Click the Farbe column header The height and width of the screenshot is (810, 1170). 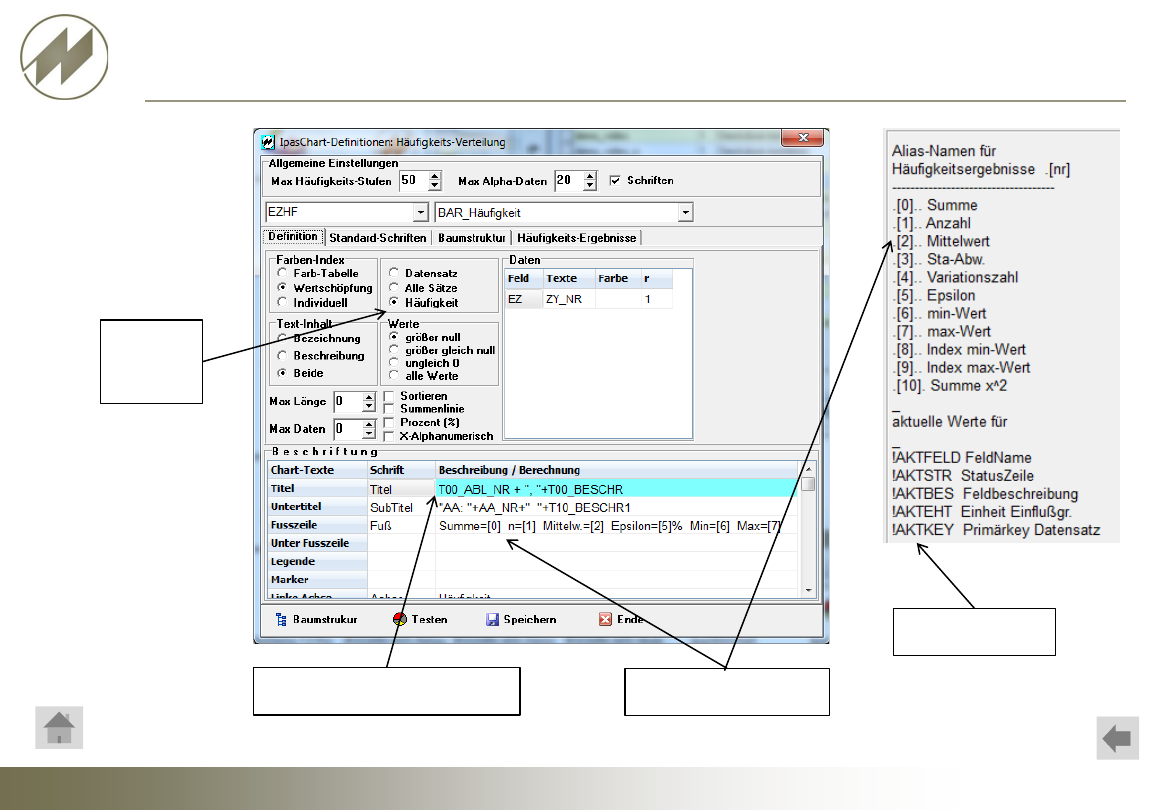pos(616,278)
